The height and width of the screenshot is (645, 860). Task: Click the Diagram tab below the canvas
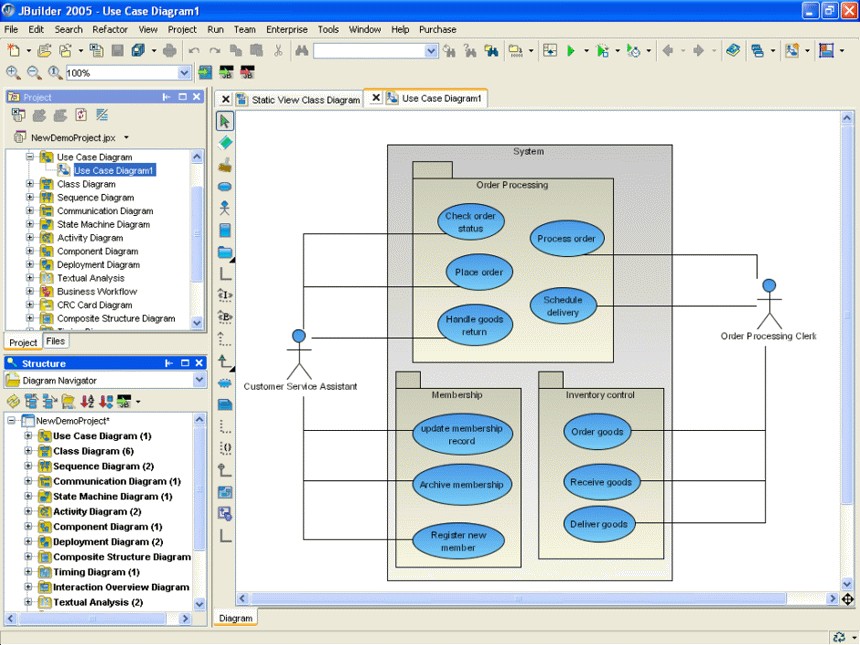tap(236, 618)
